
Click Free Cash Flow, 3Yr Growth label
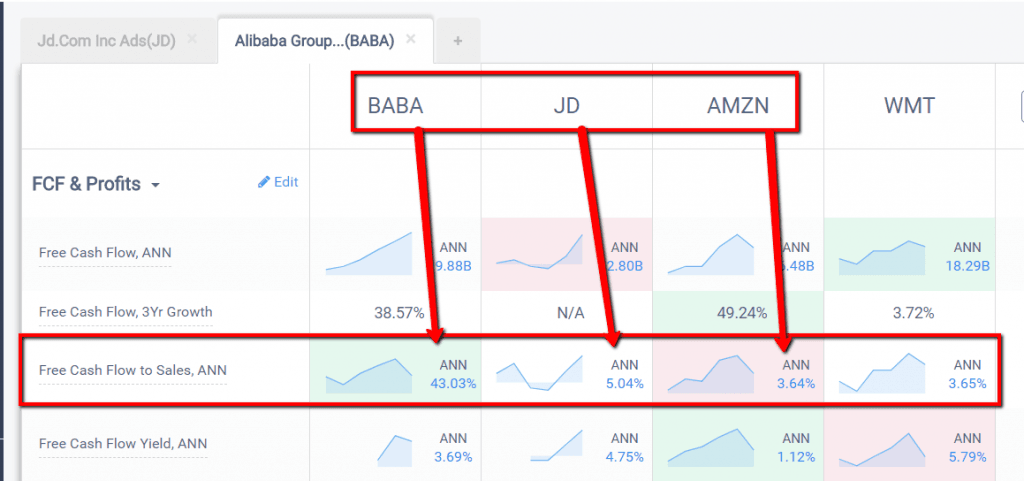[125, 312]
